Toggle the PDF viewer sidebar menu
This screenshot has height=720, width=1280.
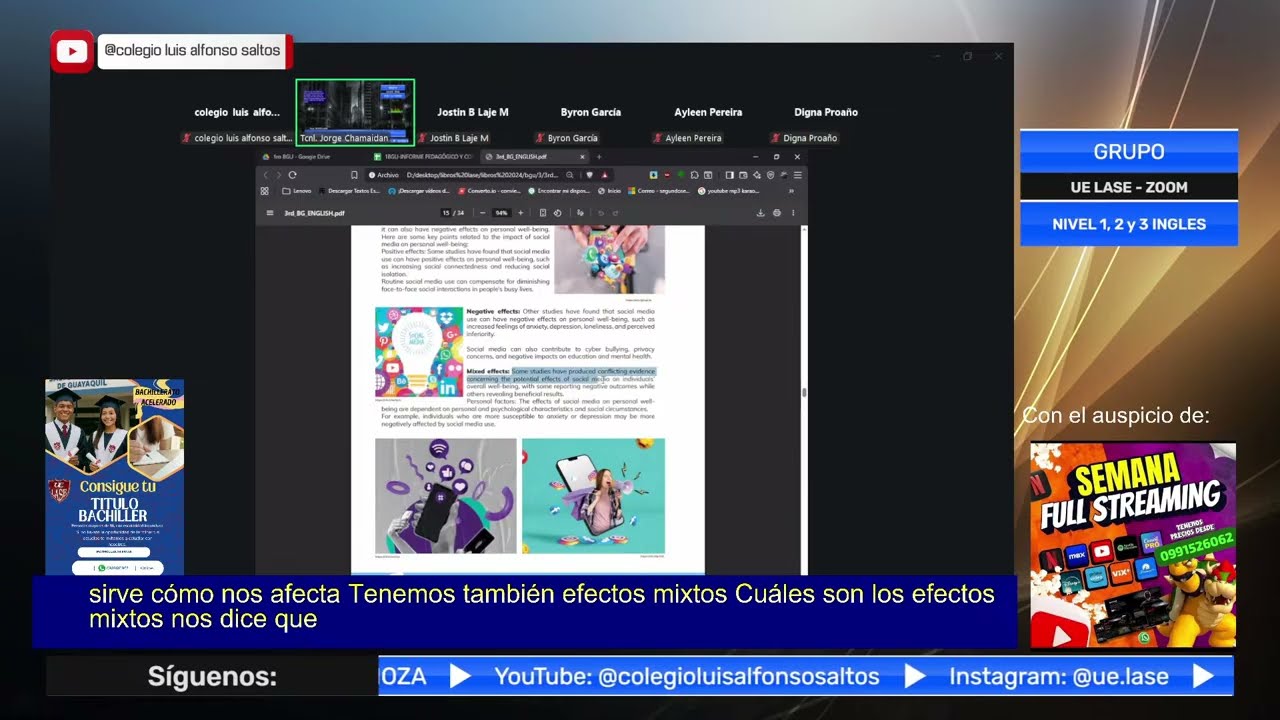270,213
